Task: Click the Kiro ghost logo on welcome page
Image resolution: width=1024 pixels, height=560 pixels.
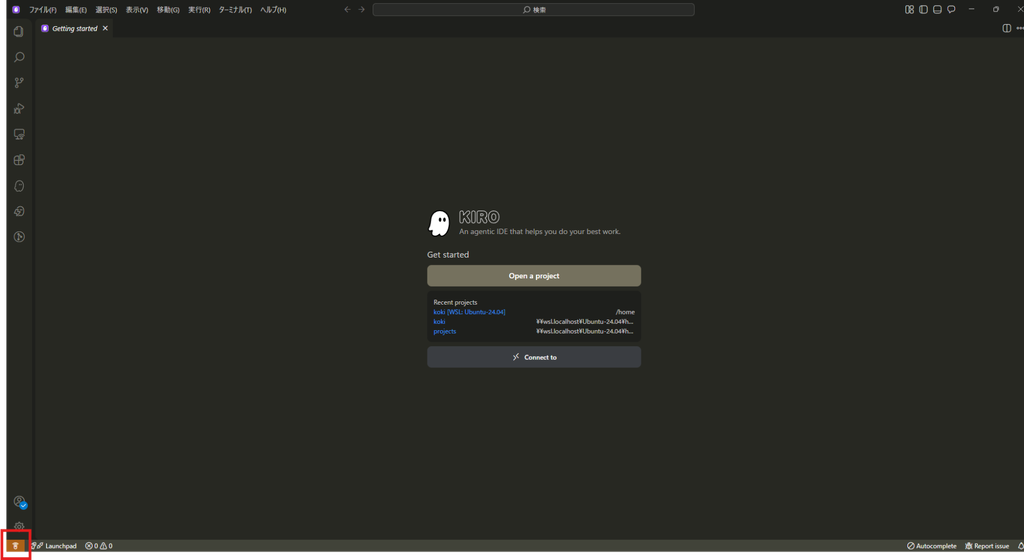Action: click(439, 223)
